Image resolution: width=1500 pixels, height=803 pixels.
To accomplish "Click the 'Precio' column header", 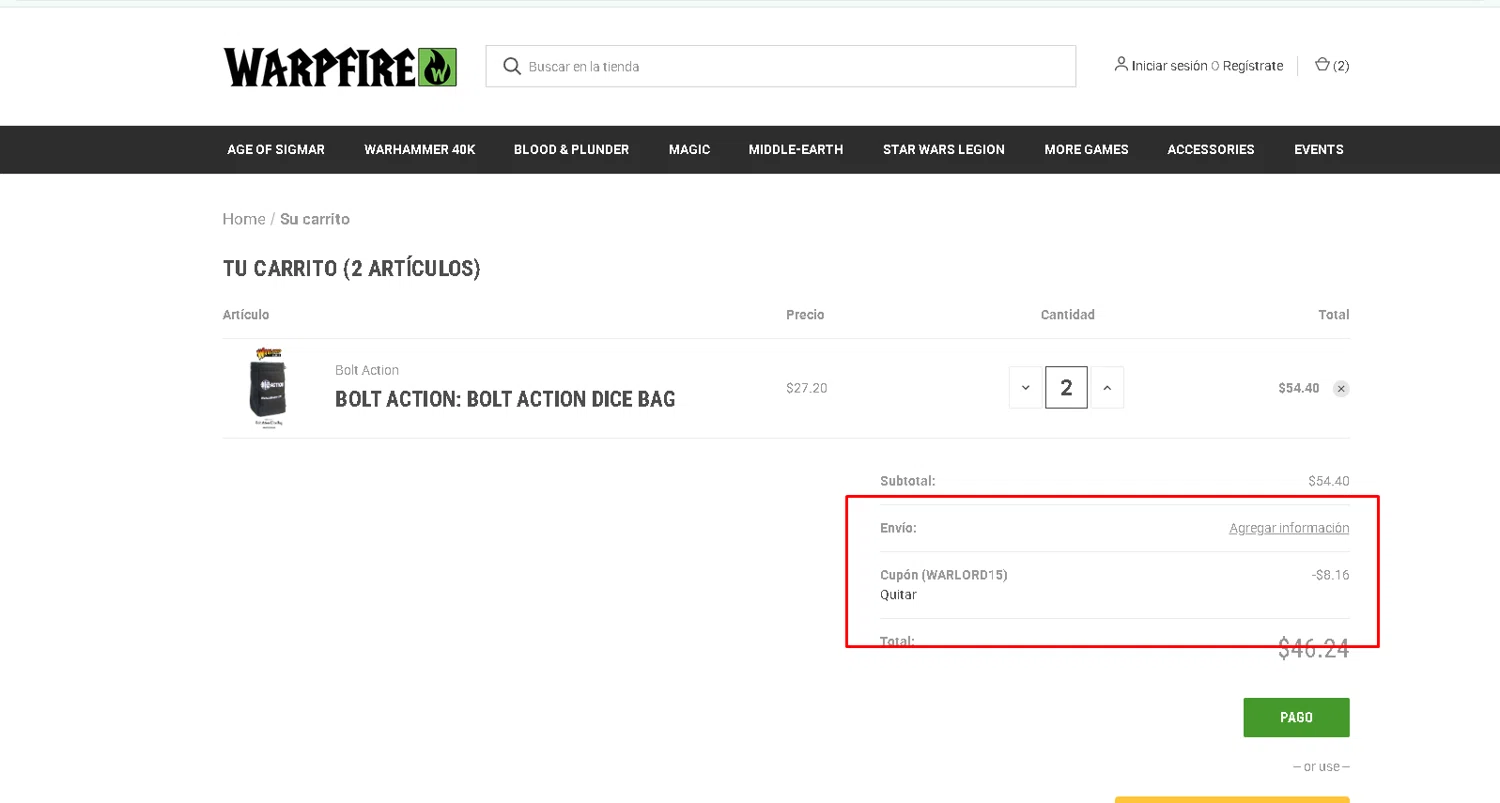I will 805,315.
